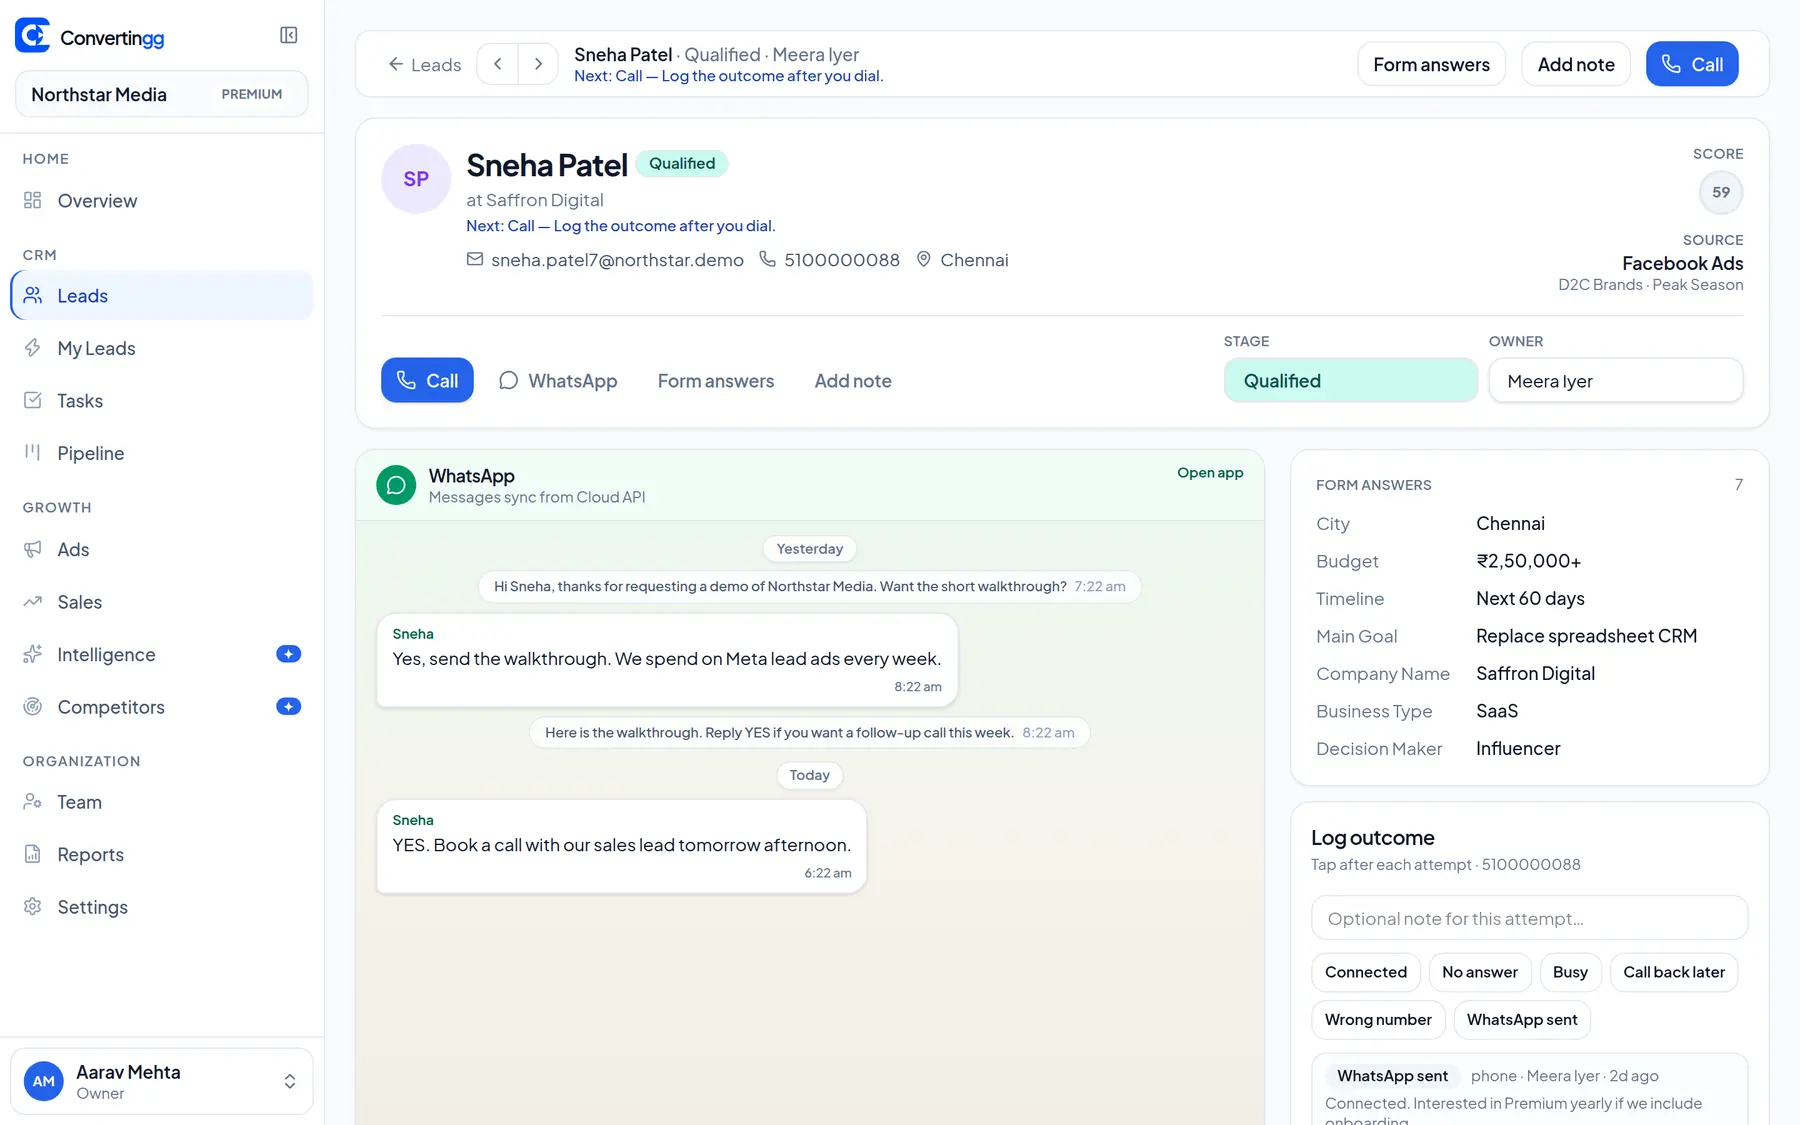Go back to Leads list
Viewport: 1800px width, 1125px height.
425,65
